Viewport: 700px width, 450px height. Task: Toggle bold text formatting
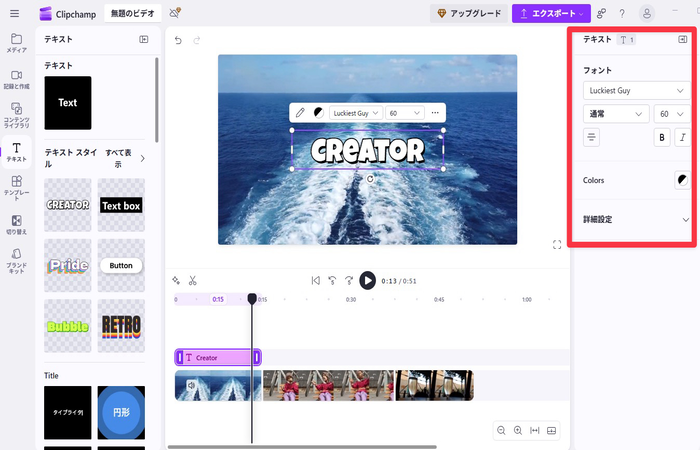pos(662,138)
